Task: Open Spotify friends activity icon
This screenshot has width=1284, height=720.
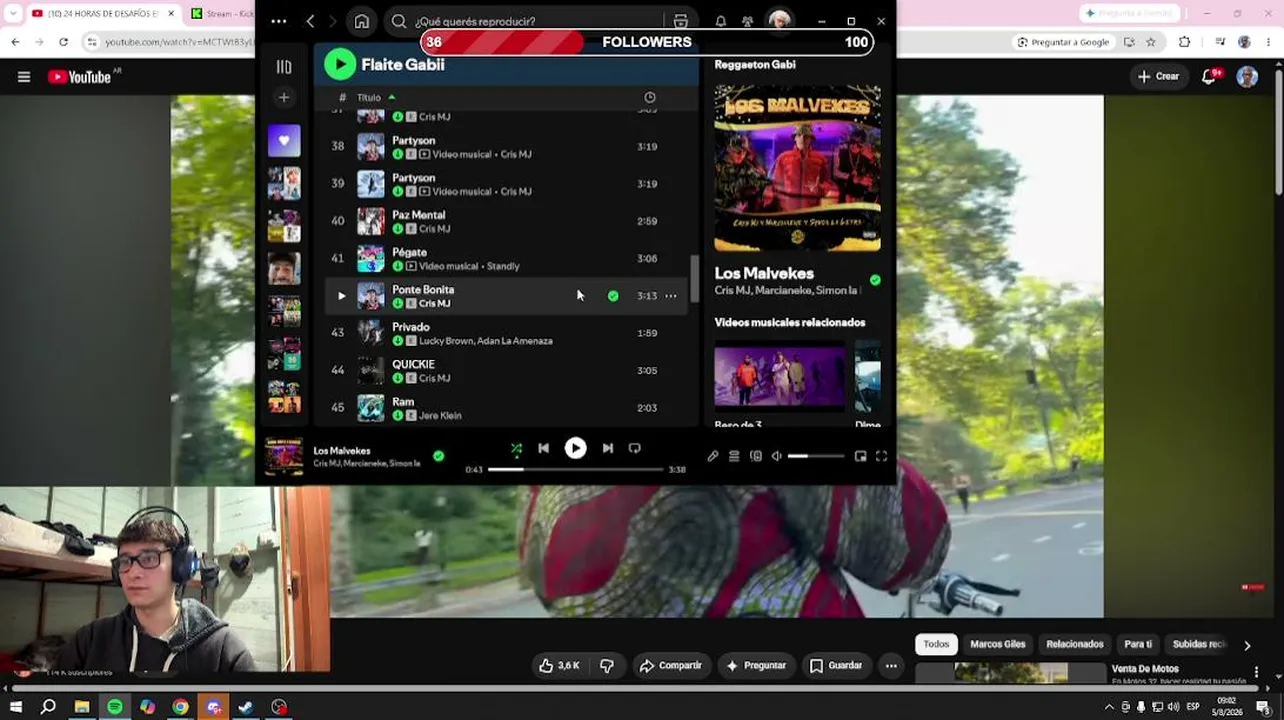Action: (747, 21)
